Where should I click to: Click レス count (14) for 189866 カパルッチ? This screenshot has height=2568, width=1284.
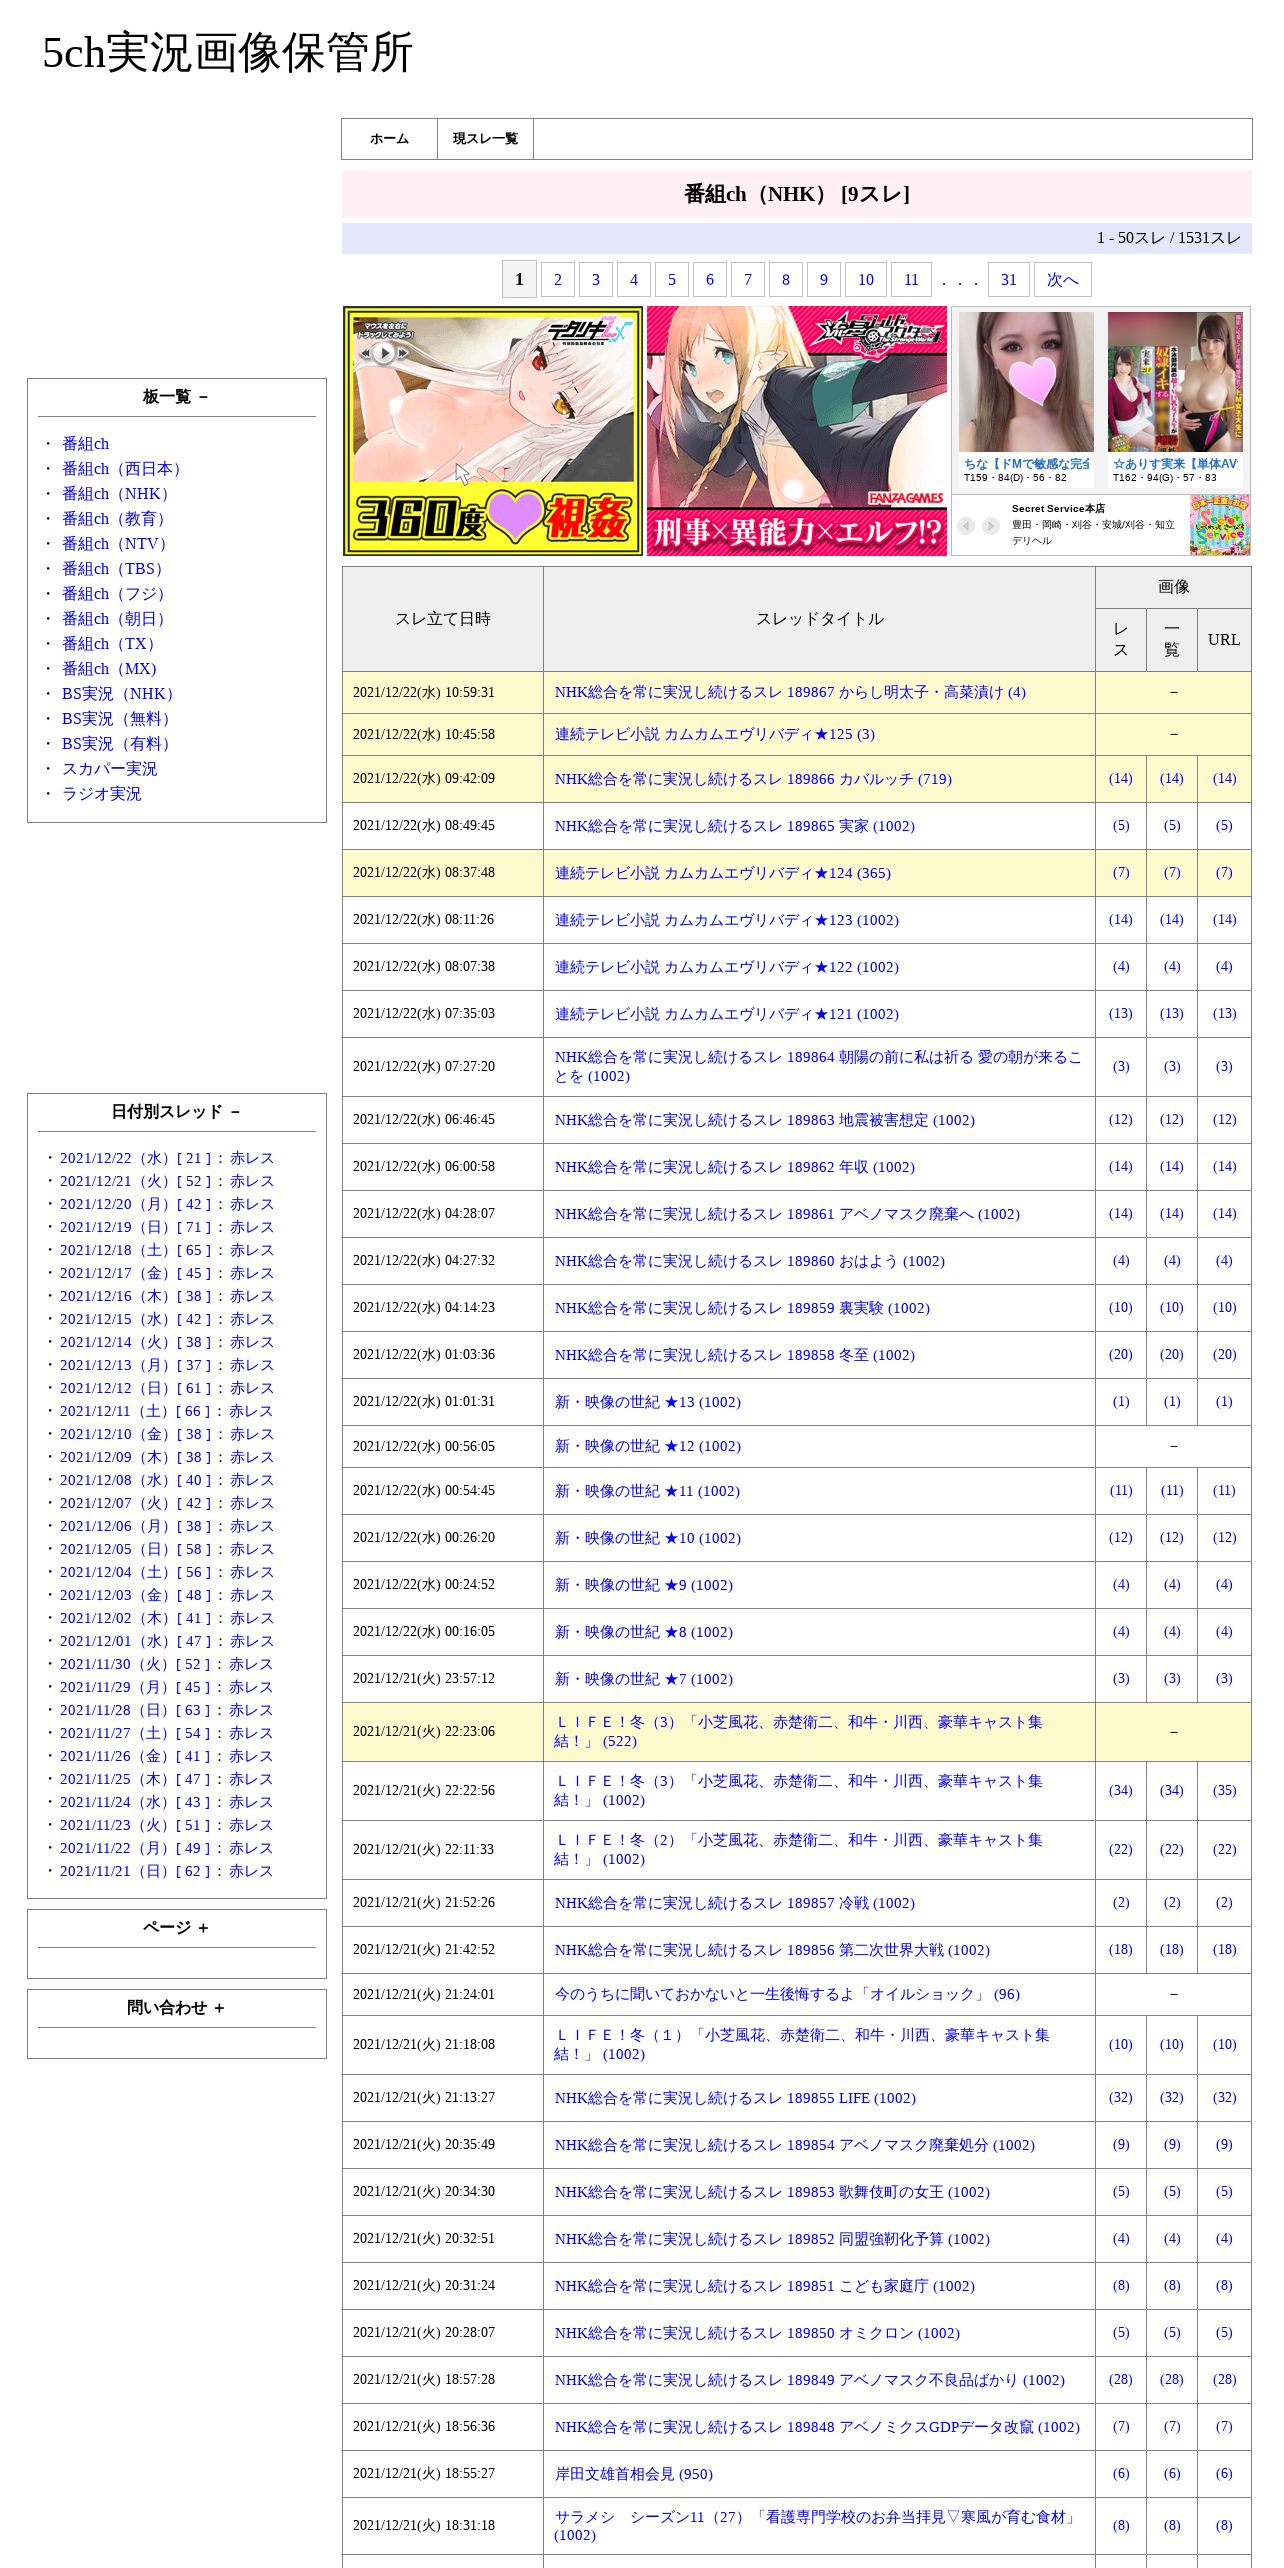pos(1121,779)
